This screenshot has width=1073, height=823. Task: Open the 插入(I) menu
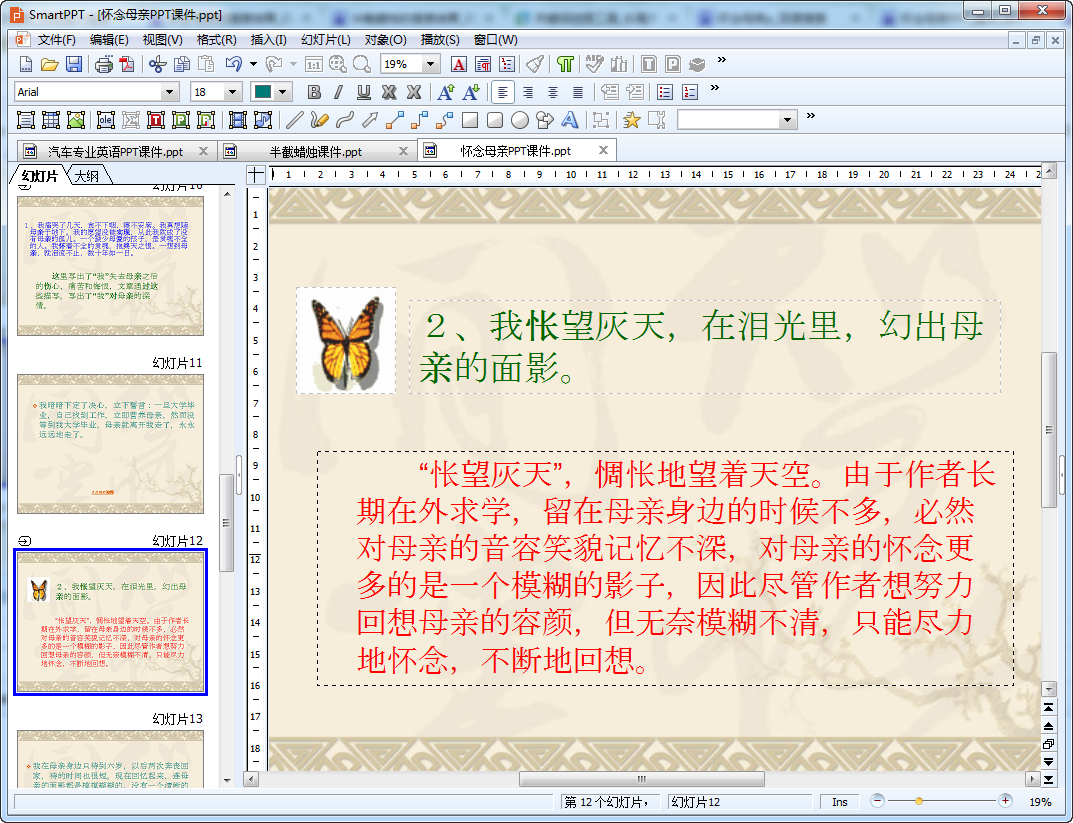pyautogui.click(x=268, y=40)
